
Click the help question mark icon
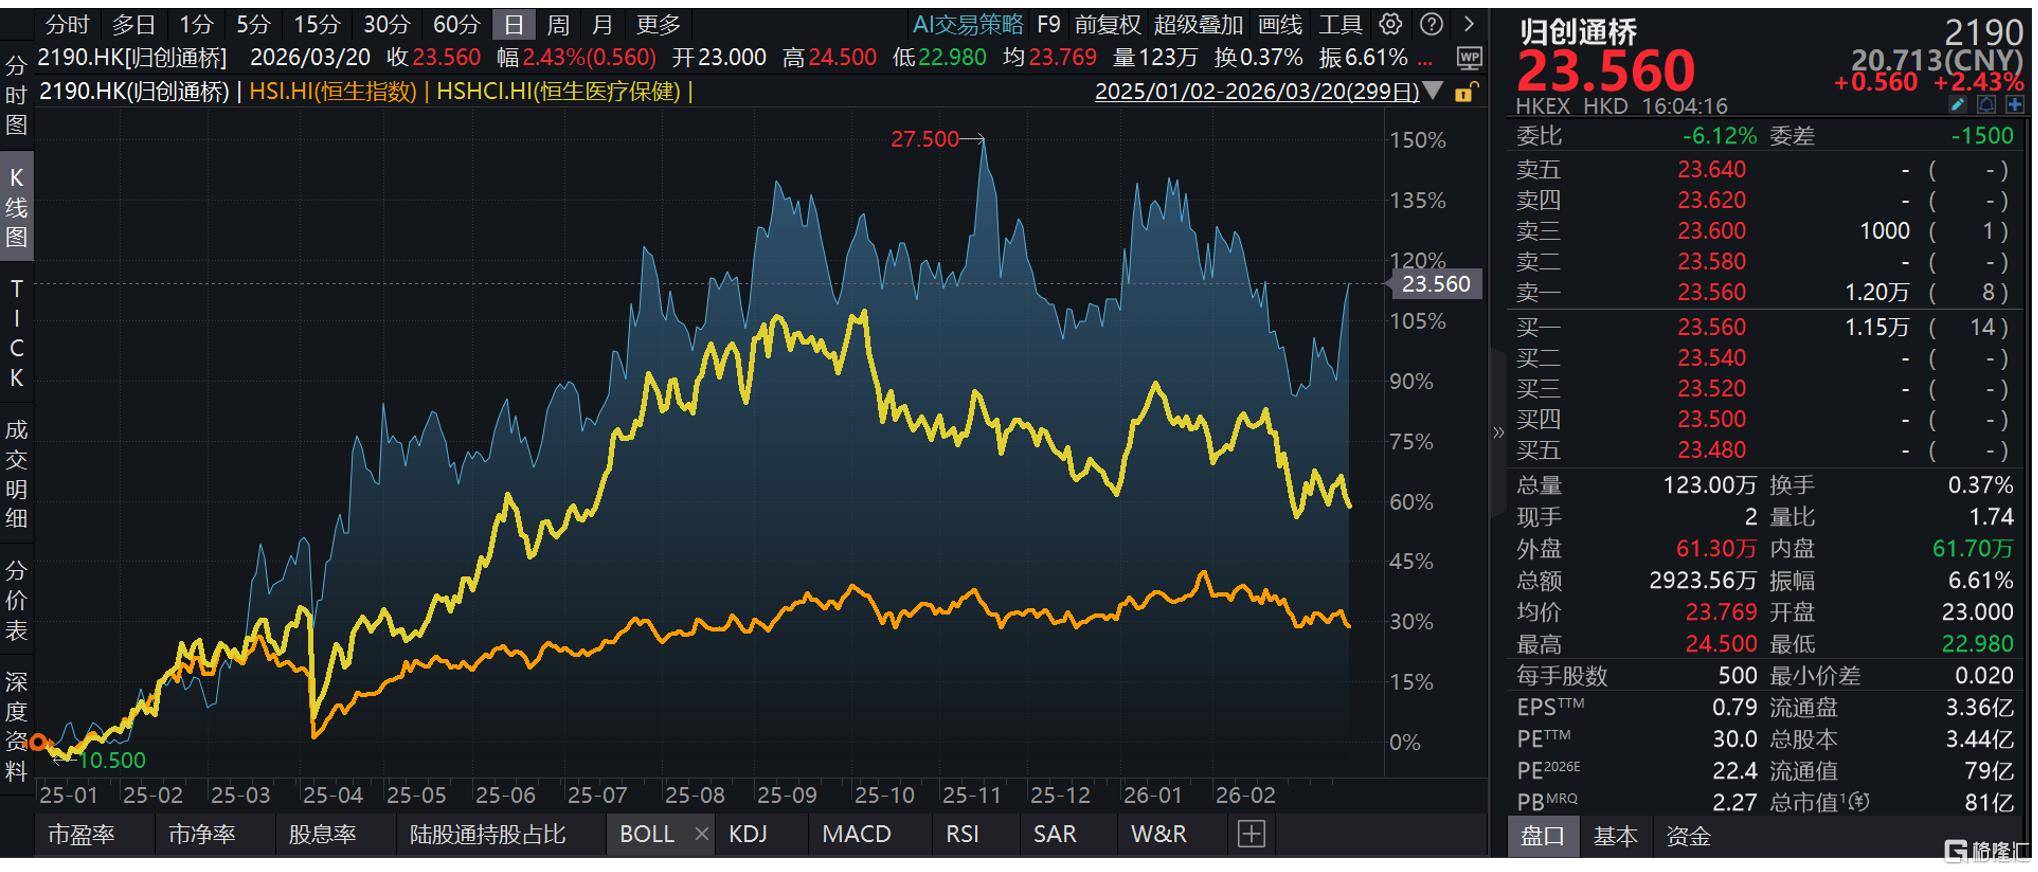(x=1431, y=24)
